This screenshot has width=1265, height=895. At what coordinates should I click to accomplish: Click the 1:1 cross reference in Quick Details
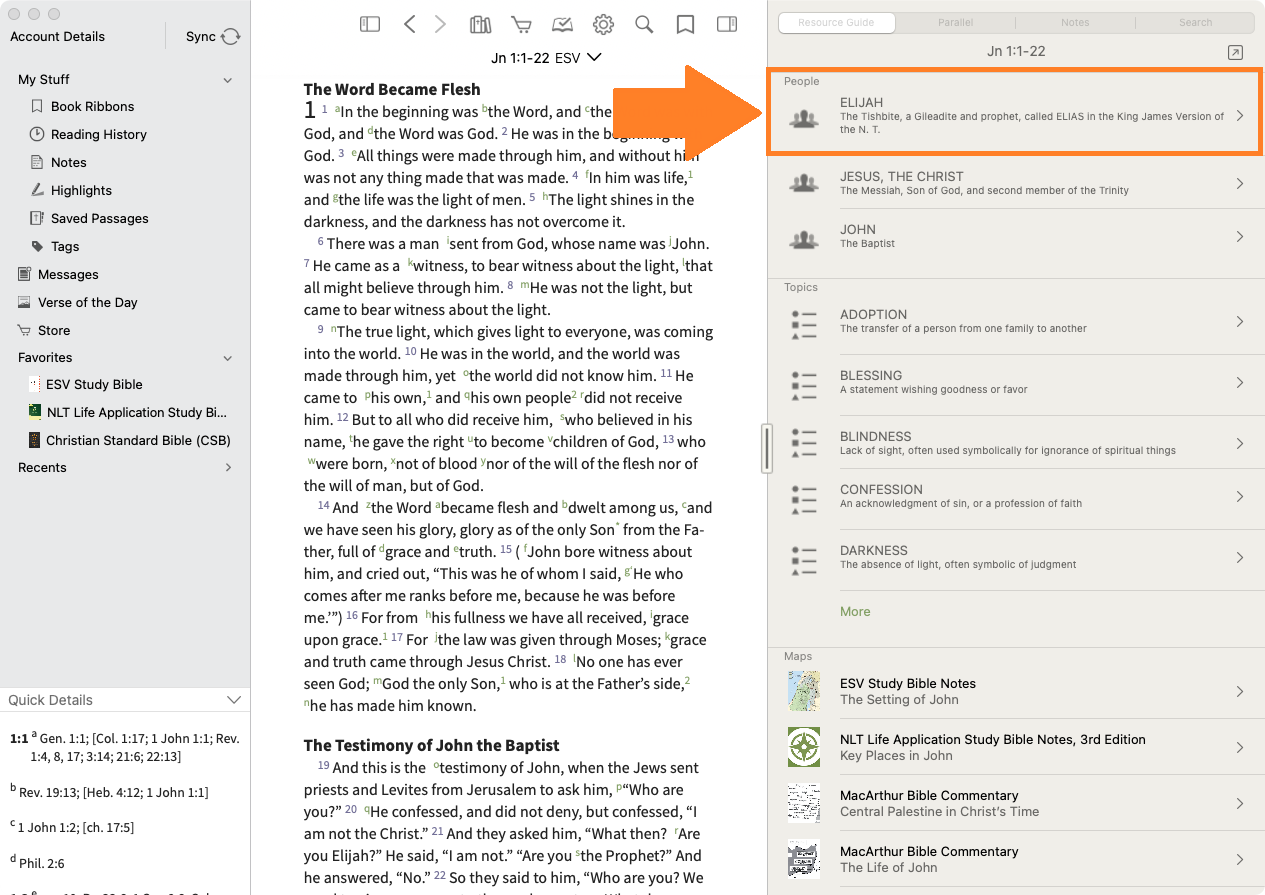tap(18, 738)
